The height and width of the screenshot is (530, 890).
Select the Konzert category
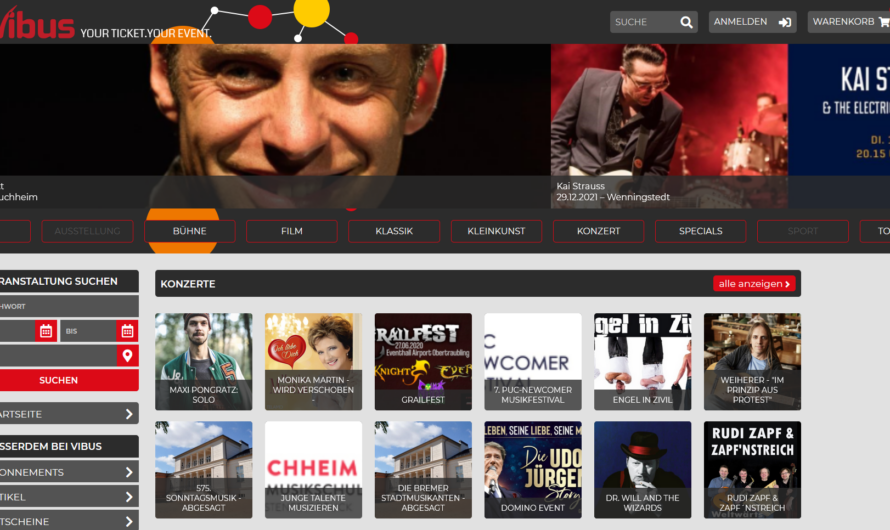tap(598, 231)
